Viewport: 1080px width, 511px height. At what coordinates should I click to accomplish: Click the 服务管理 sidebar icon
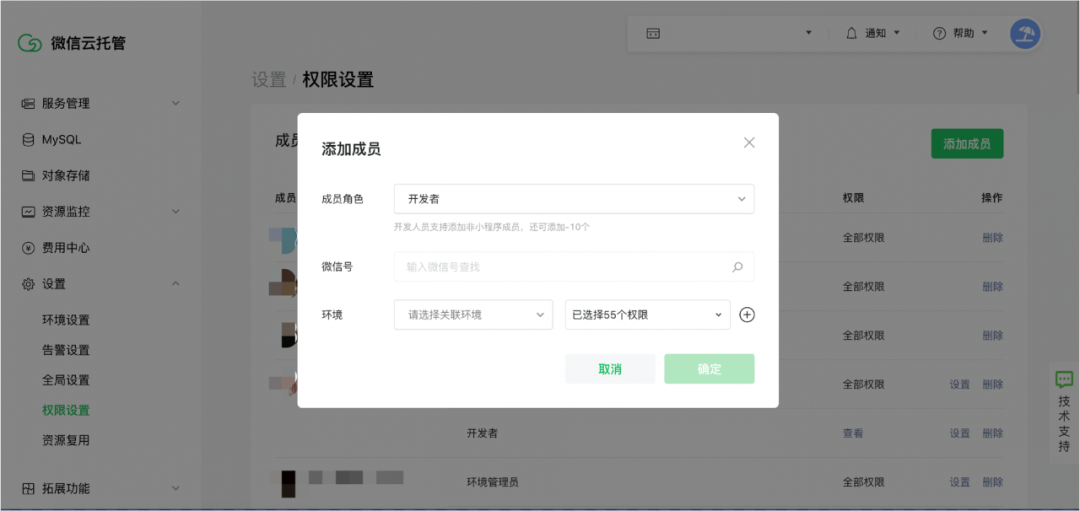point(28,103)
